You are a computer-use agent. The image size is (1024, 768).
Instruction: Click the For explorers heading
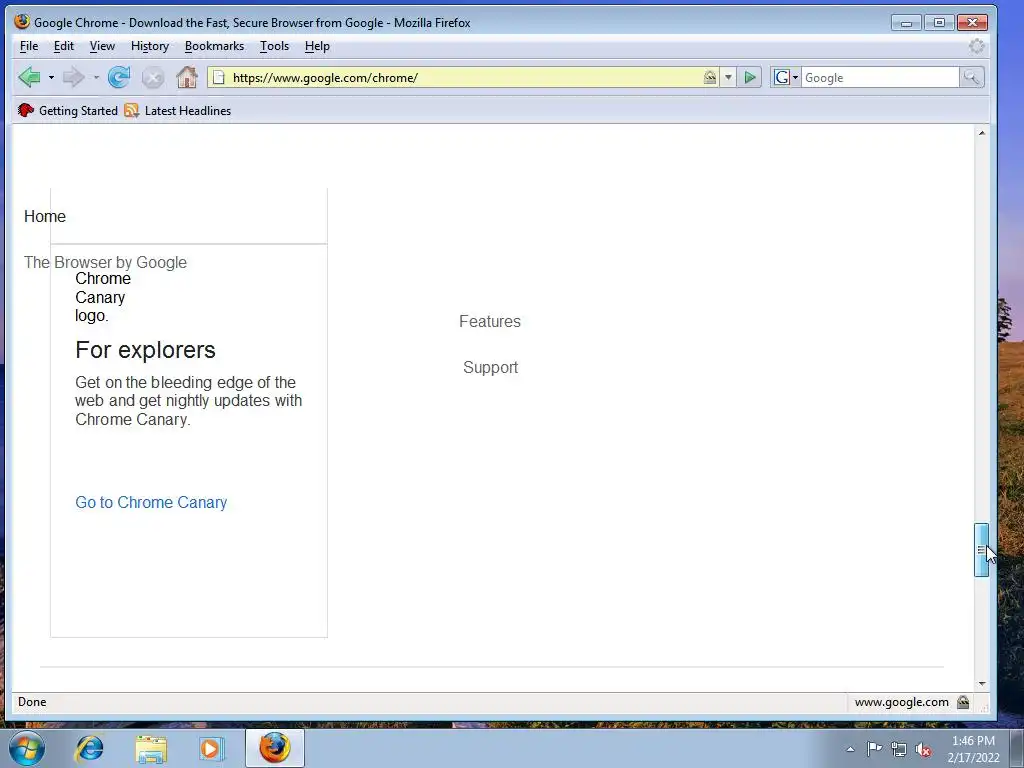click(145, 350)
